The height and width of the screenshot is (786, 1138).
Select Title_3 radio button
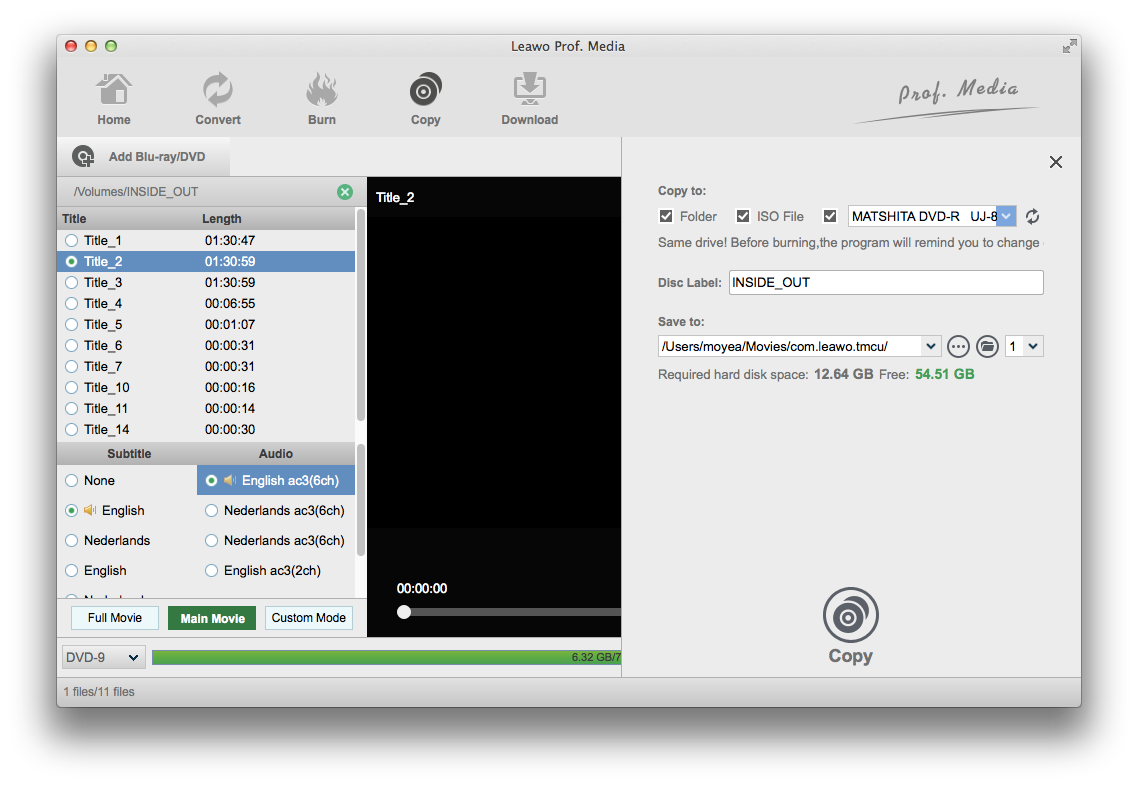coord(71,282)
